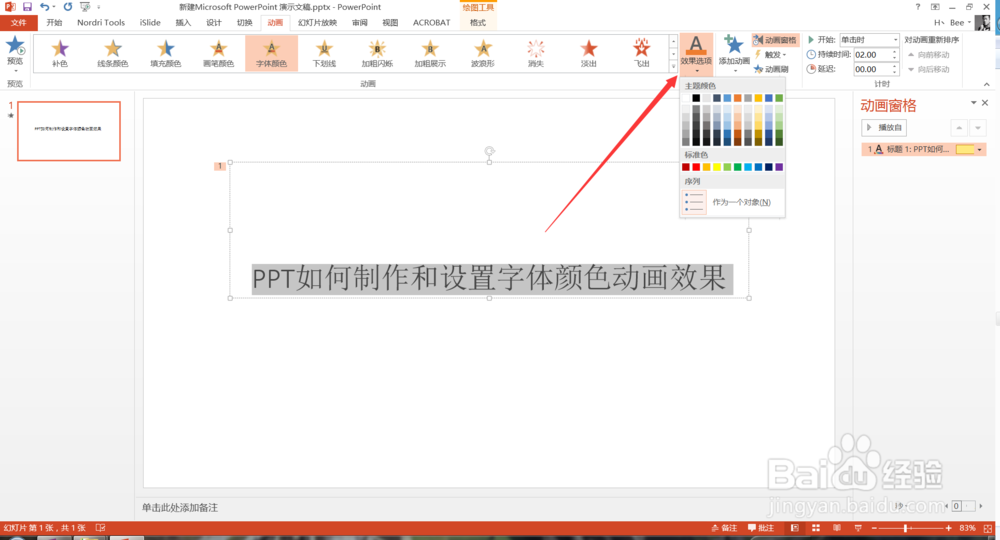Image resolution: width=1000 pixels, height=540 pixels.
Task: Click the zoom out minus icon
Action: pyautogui.click(x=874, y=528)
